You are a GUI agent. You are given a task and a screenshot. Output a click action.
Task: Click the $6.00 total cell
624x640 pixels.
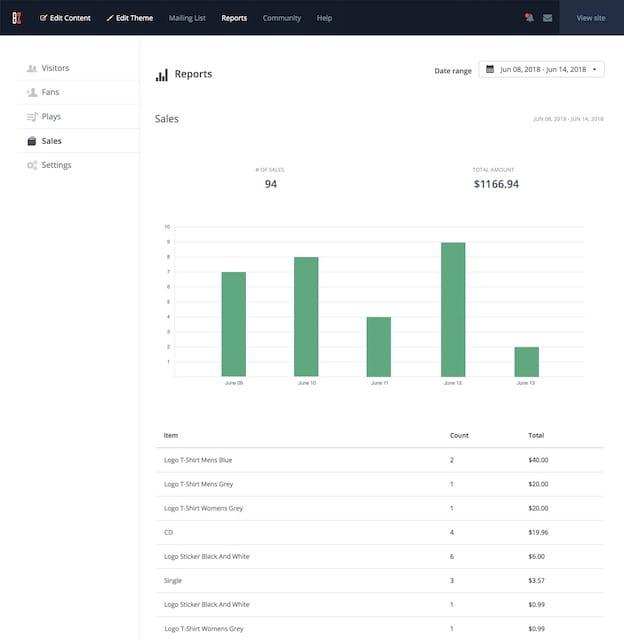tap(536, 556)
